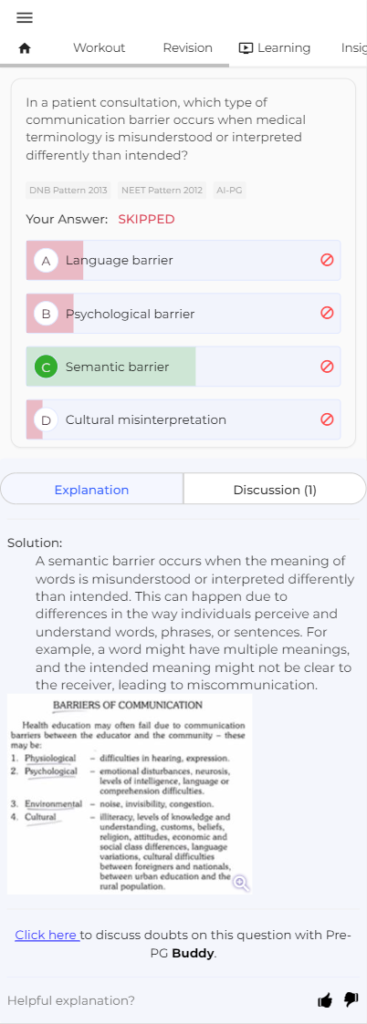
Task: Select green option C circle
Action: [46, 367]
